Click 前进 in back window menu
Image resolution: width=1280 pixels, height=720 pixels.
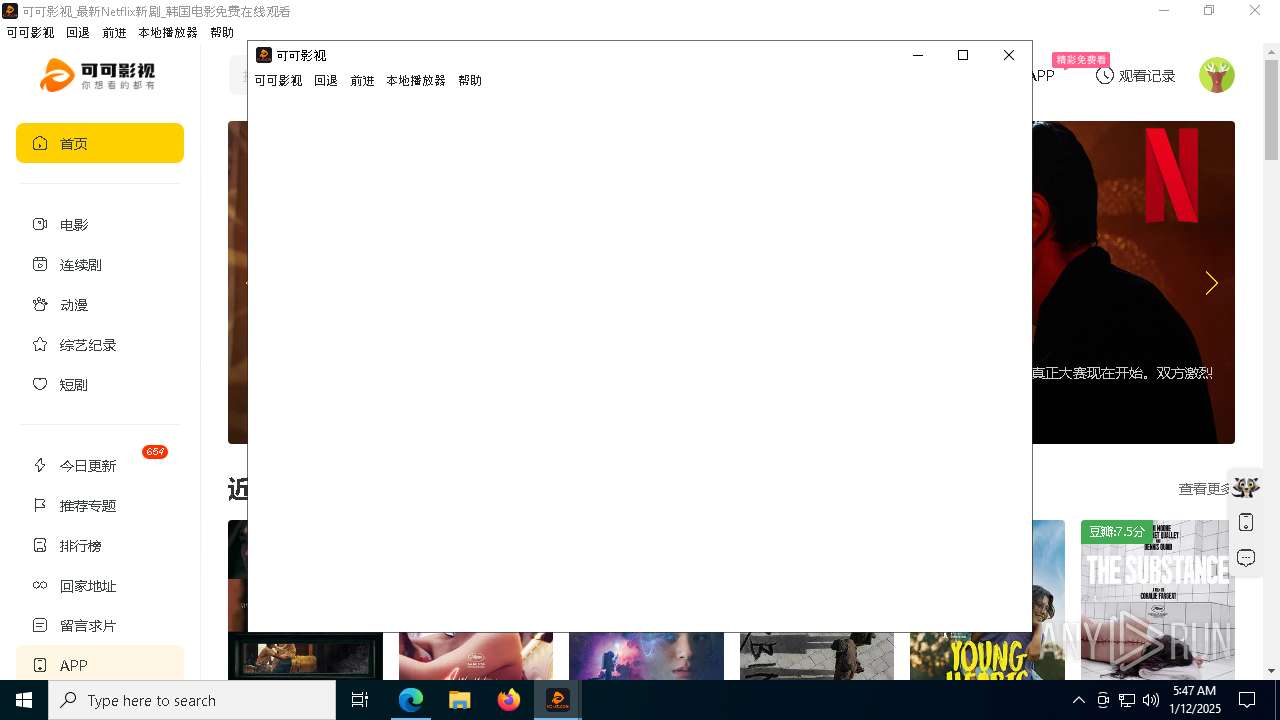(114, 33)
